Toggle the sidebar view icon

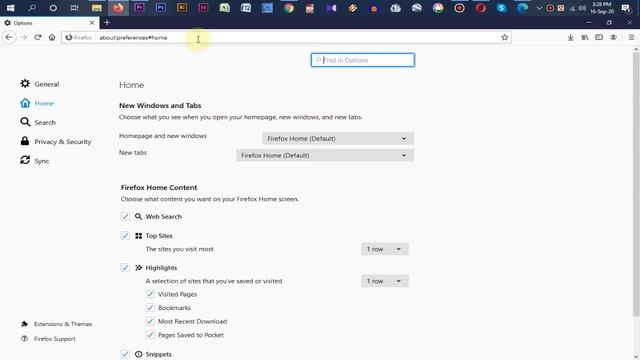[599, 37]
